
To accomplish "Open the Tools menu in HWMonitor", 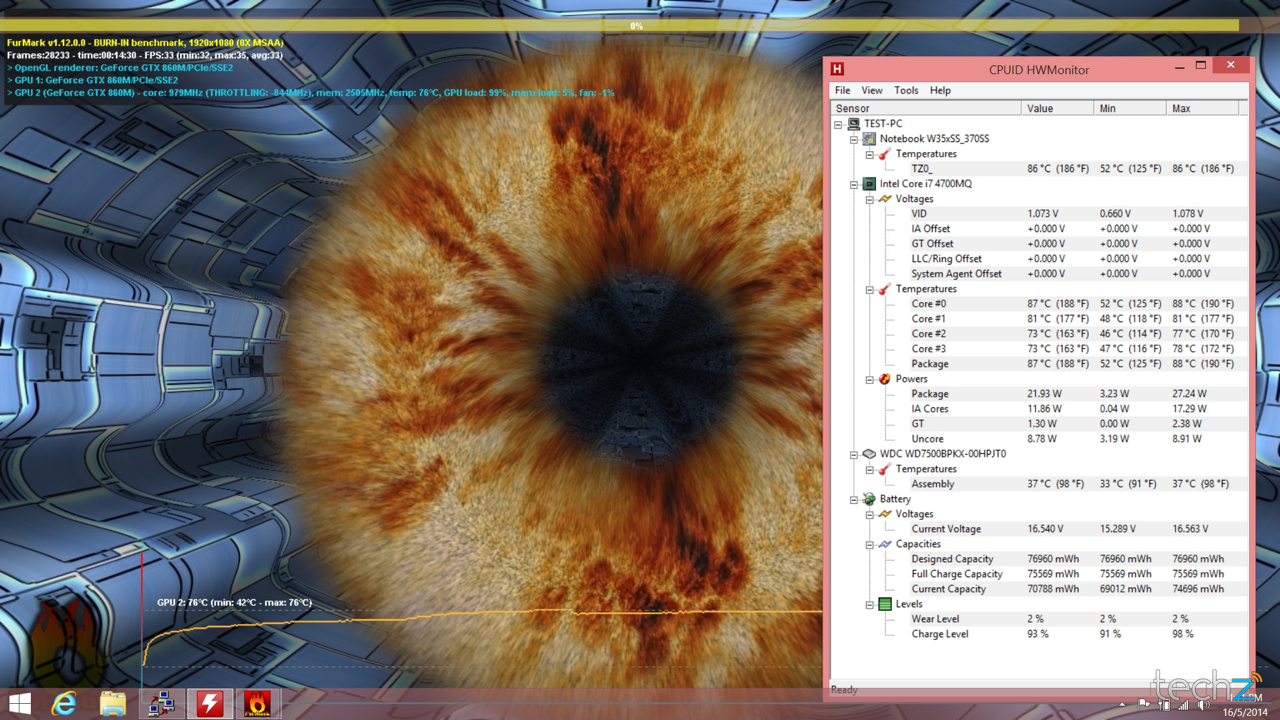I will pos(906,90).
